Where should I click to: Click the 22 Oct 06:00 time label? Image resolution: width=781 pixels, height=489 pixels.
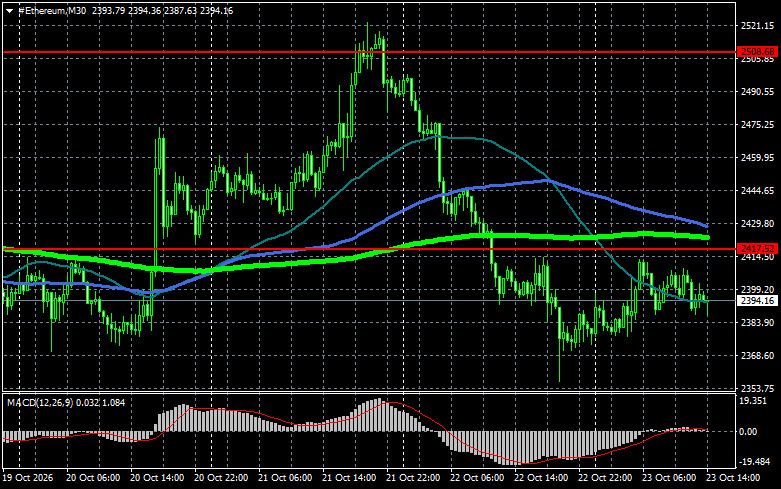point(477,478)
